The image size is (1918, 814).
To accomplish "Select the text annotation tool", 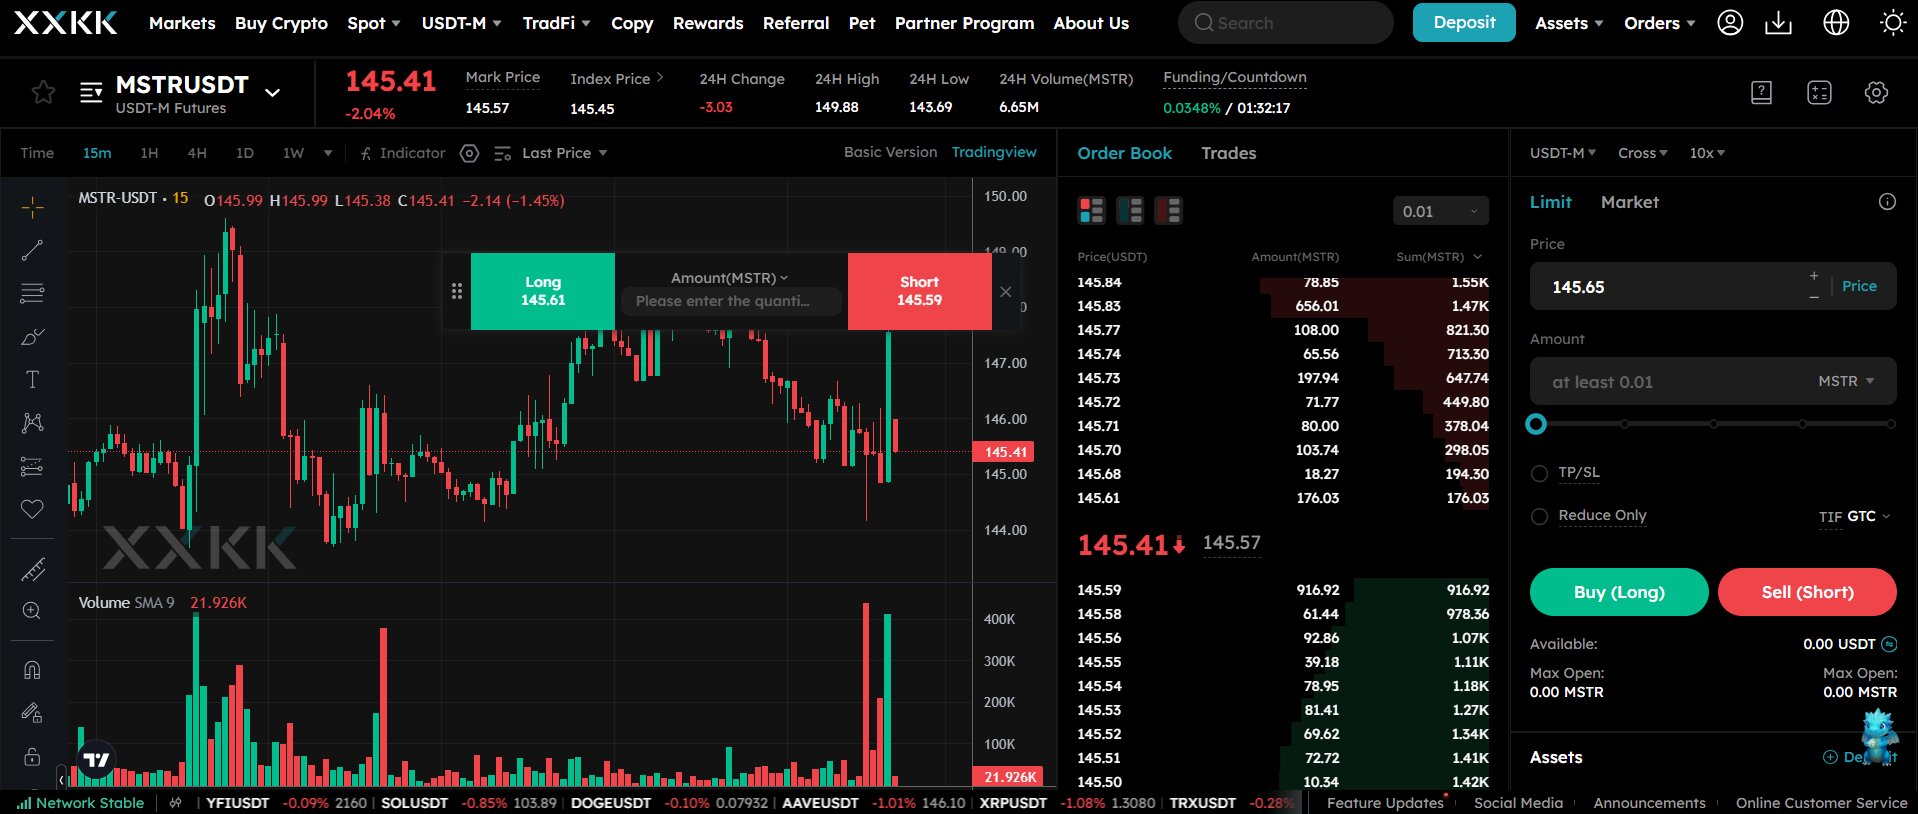I will (x=32, y=380).
